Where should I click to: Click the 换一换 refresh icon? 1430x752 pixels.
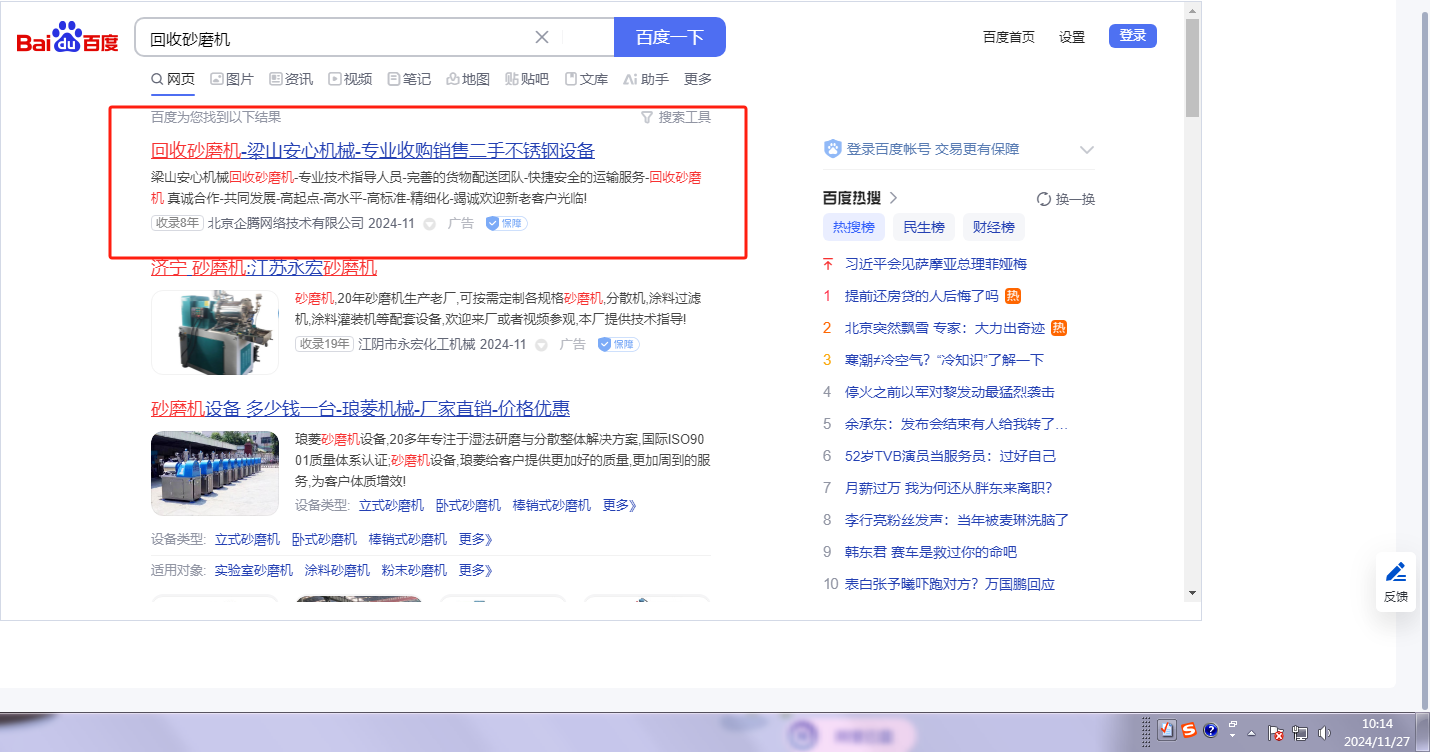[1044, 199]
